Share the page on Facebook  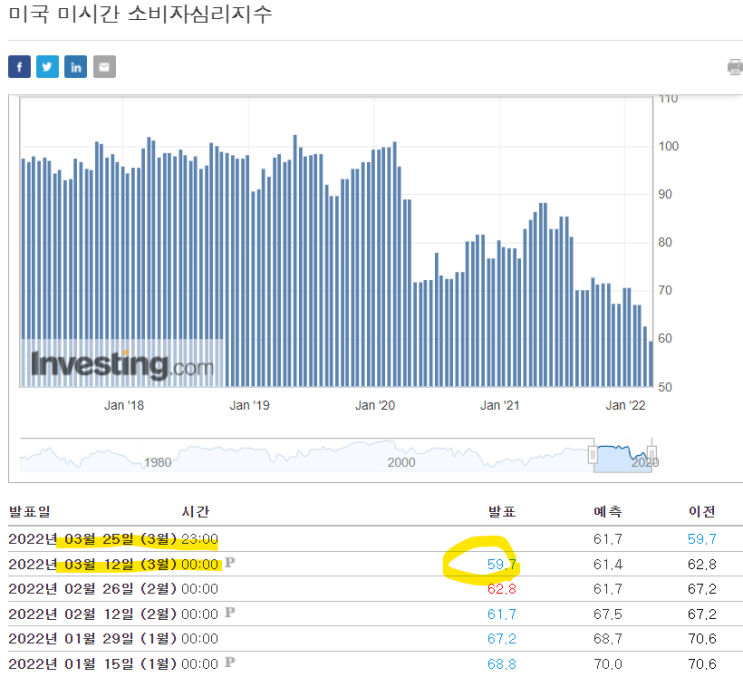pos(19,67)
